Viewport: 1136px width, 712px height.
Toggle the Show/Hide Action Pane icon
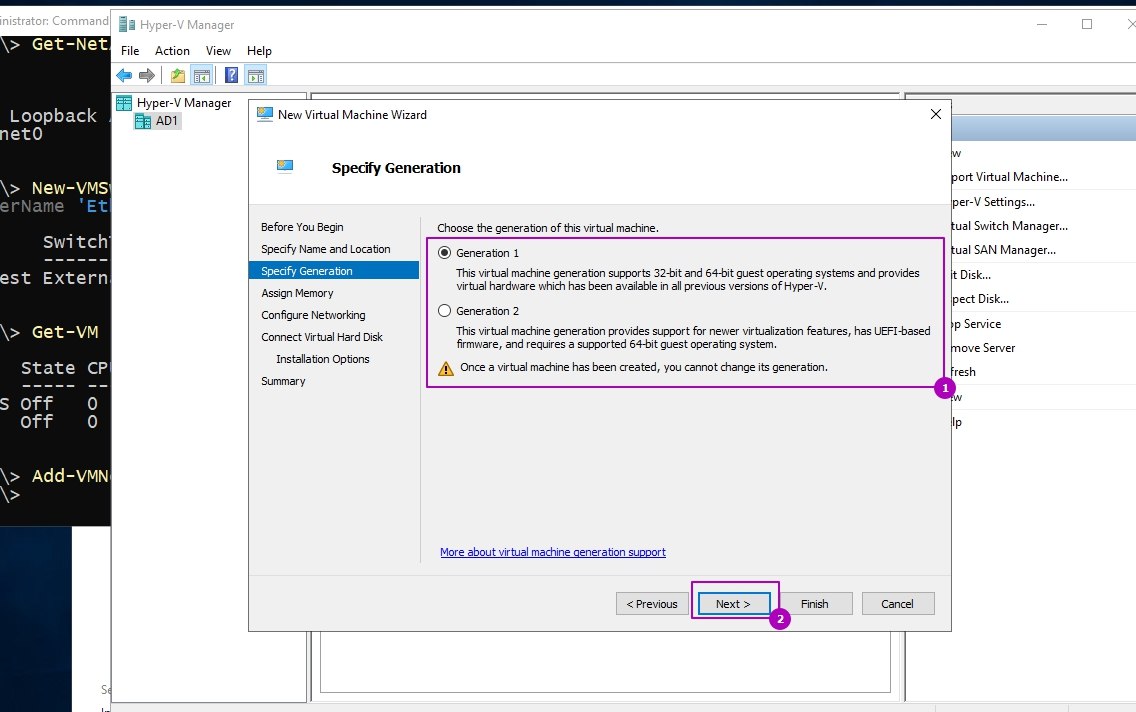click(x=256, y=75)
